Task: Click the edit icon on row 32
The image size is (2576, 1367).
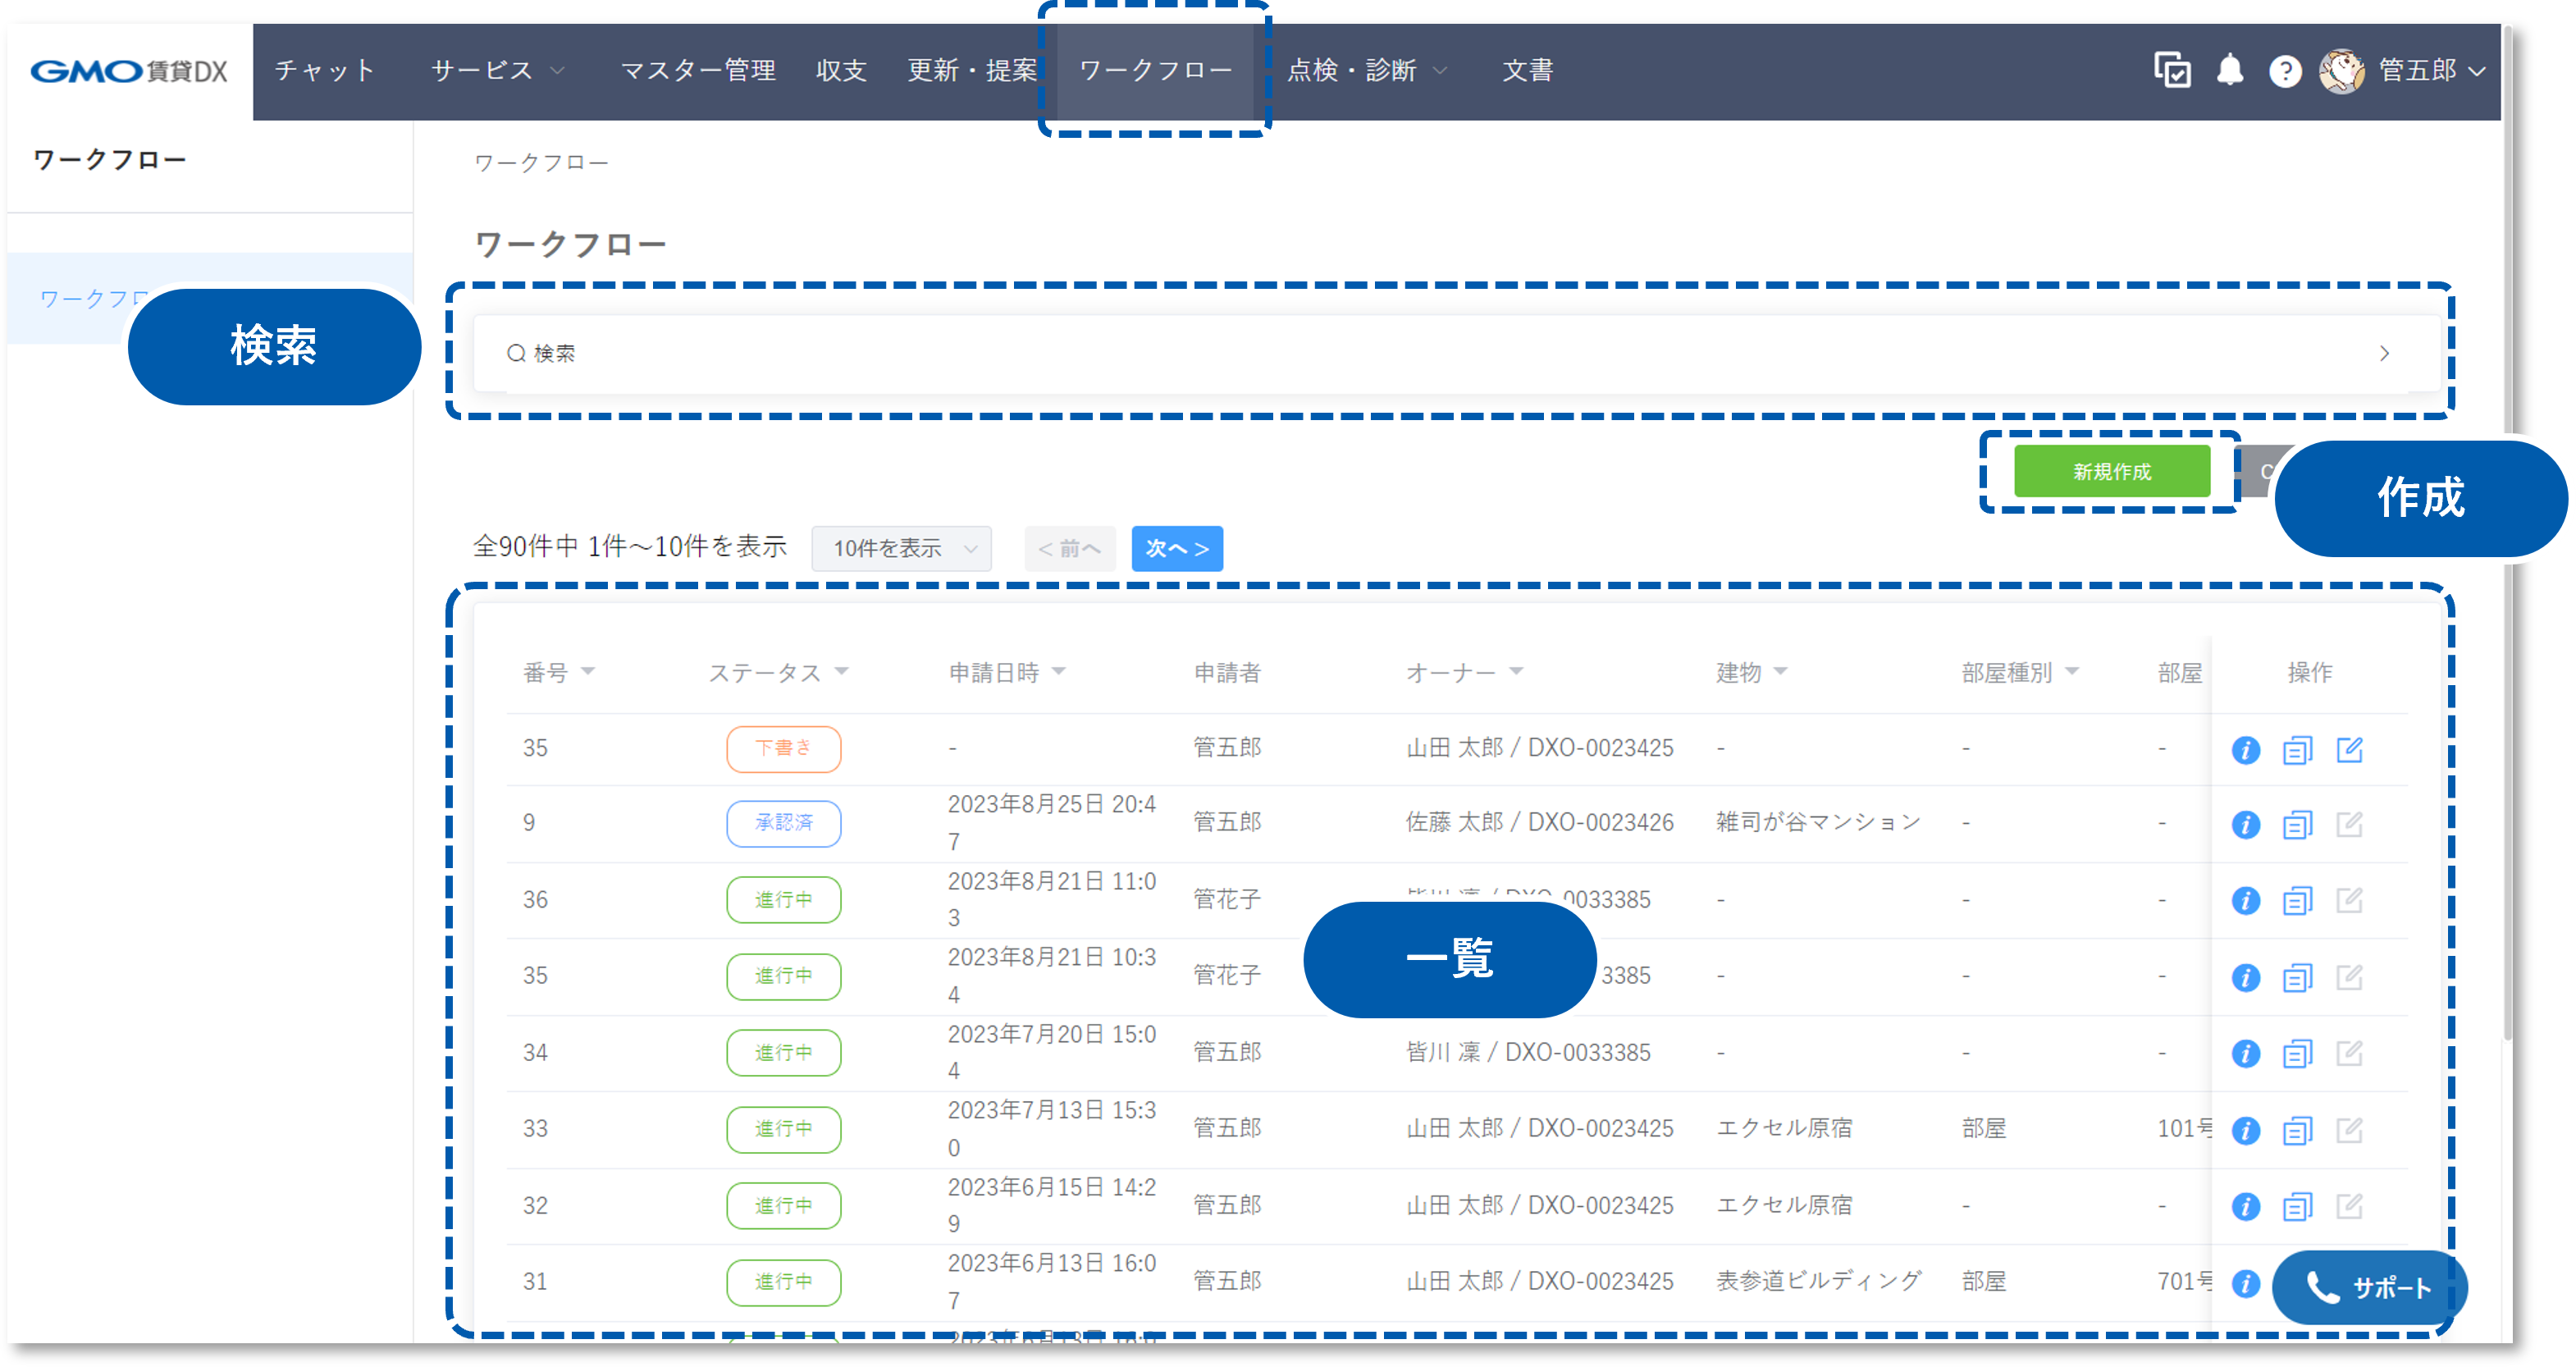Action: (2350, 1206)
